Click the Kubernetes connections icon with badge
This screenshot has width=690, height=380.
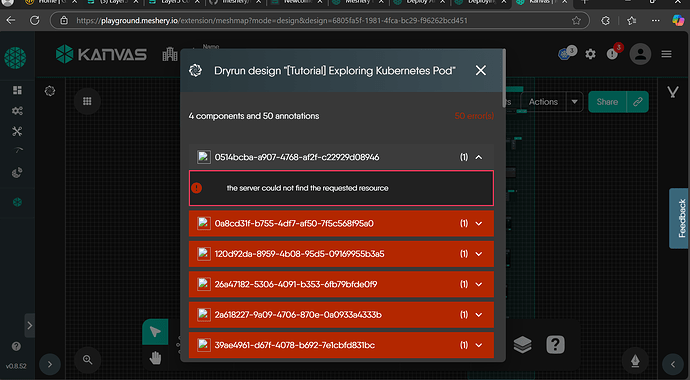[565, 54]
